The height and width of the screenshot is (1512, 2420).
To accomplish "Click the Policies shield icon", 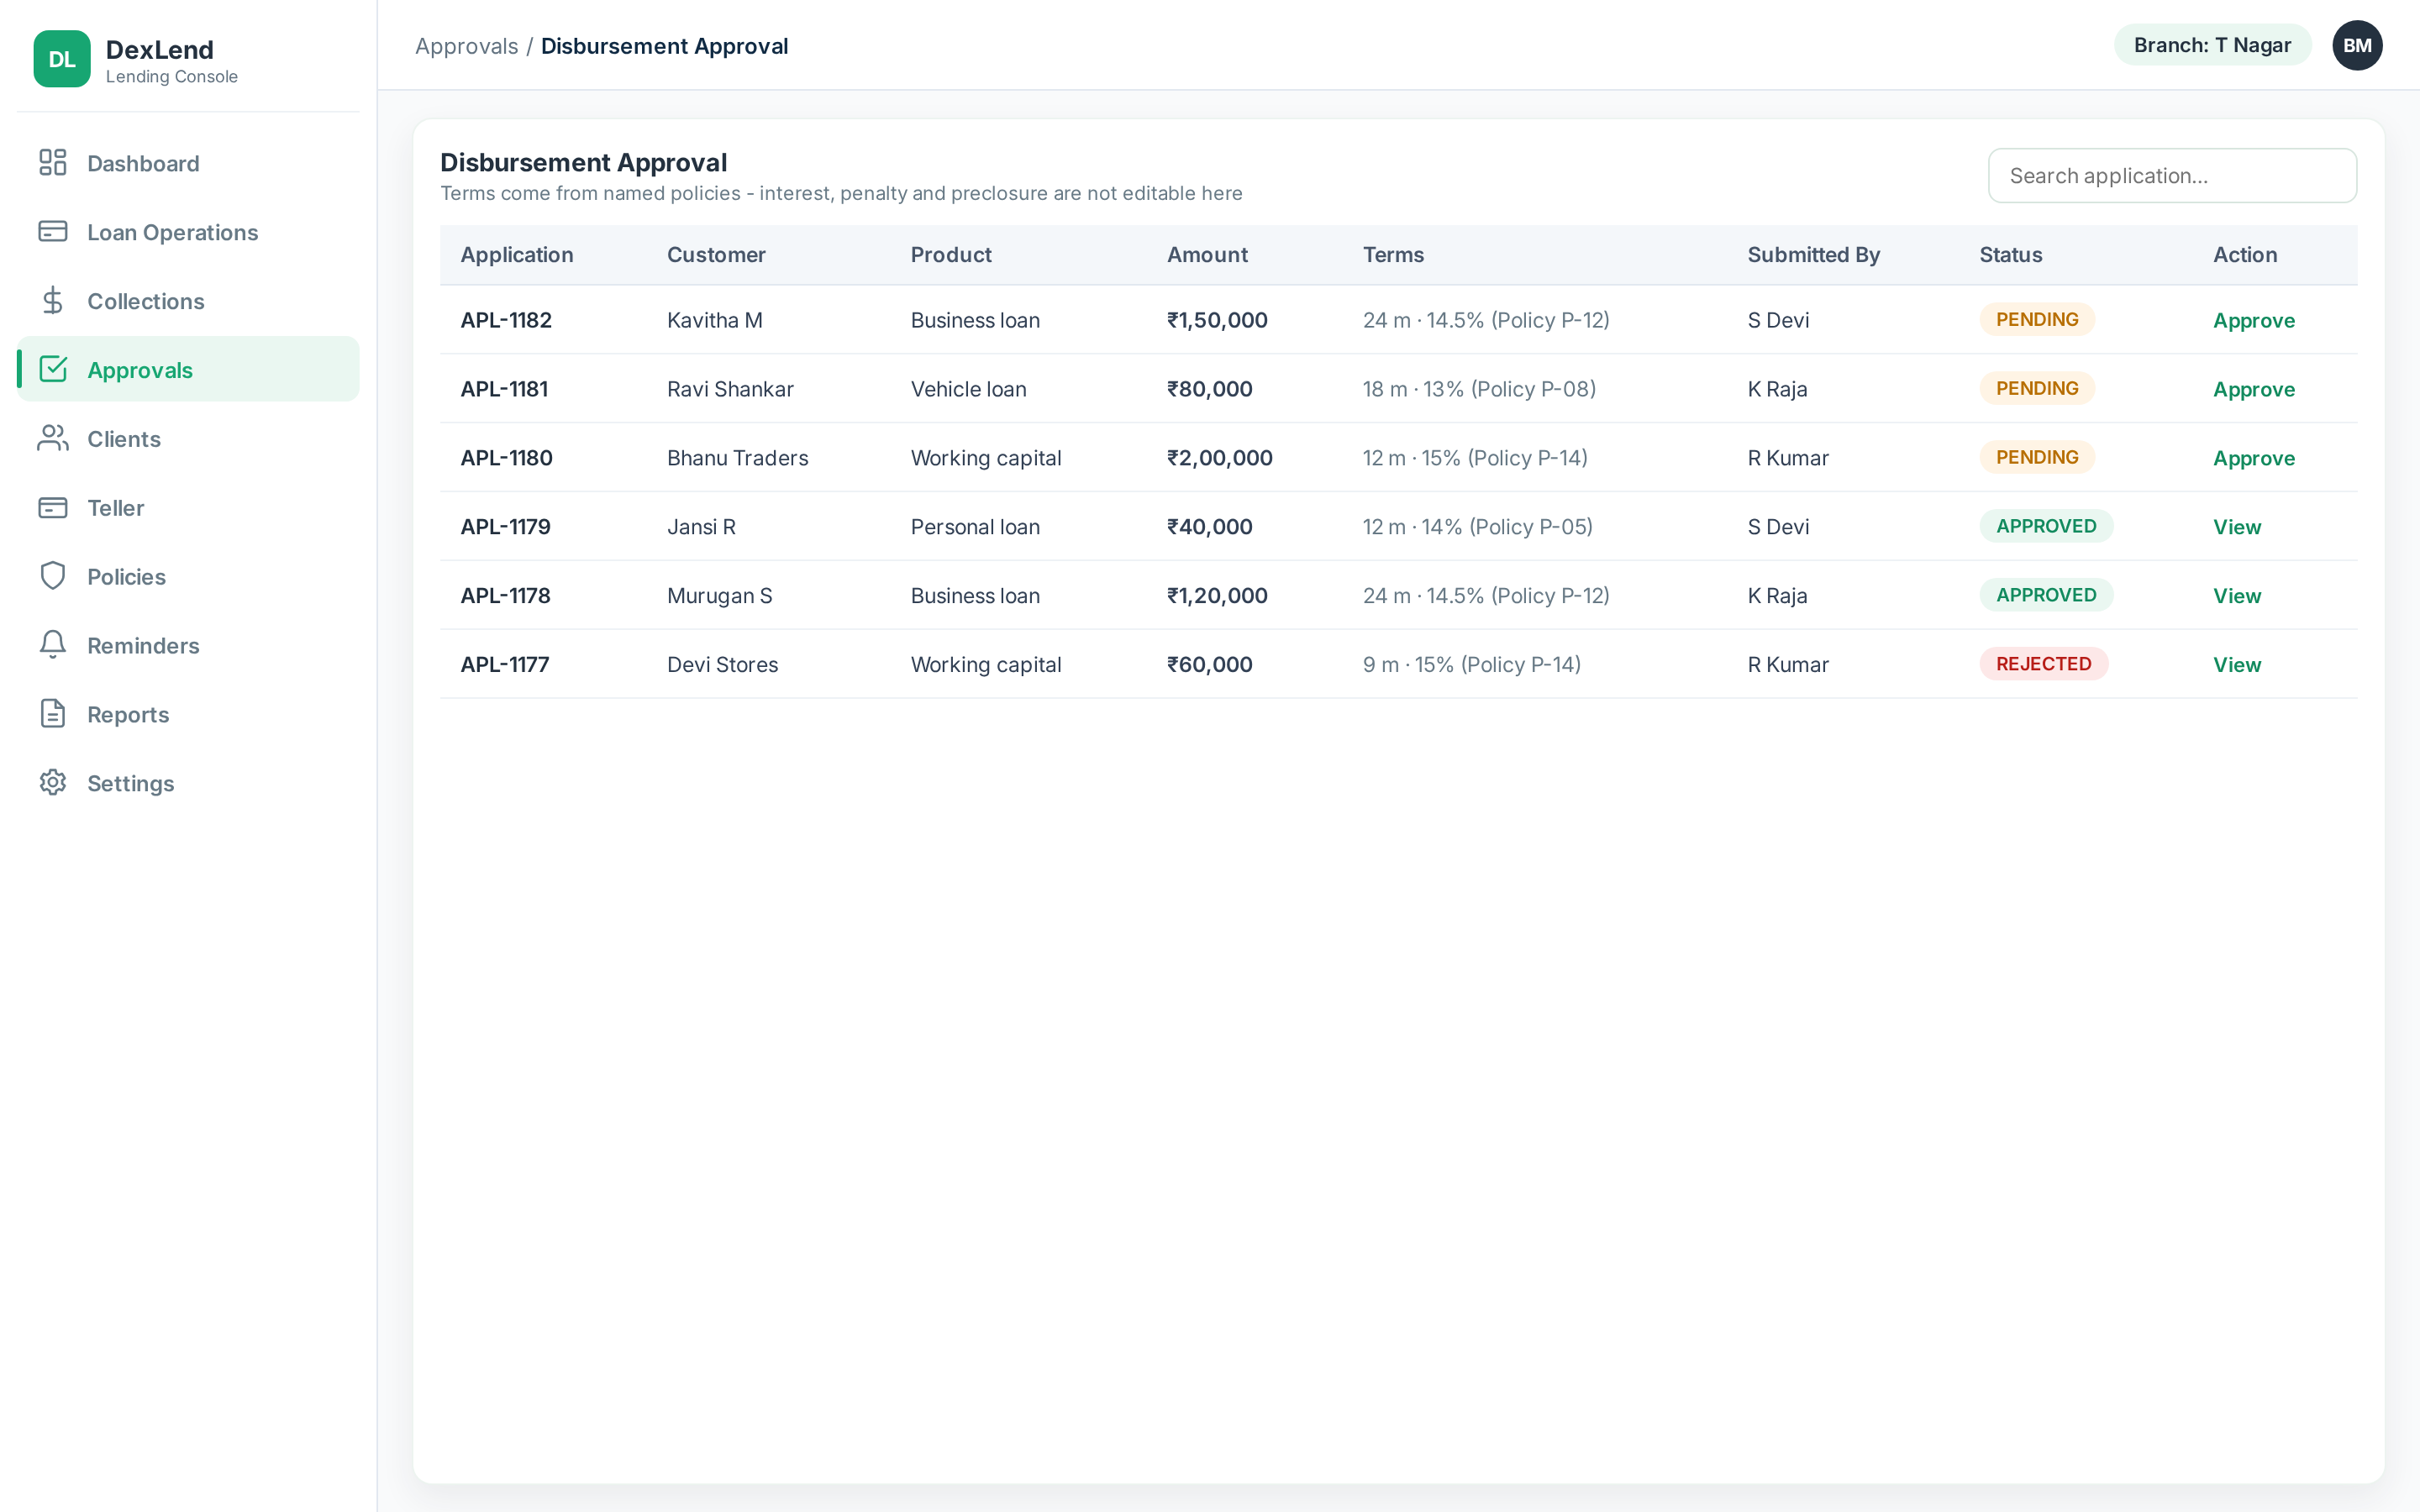I will coord(53,576).
